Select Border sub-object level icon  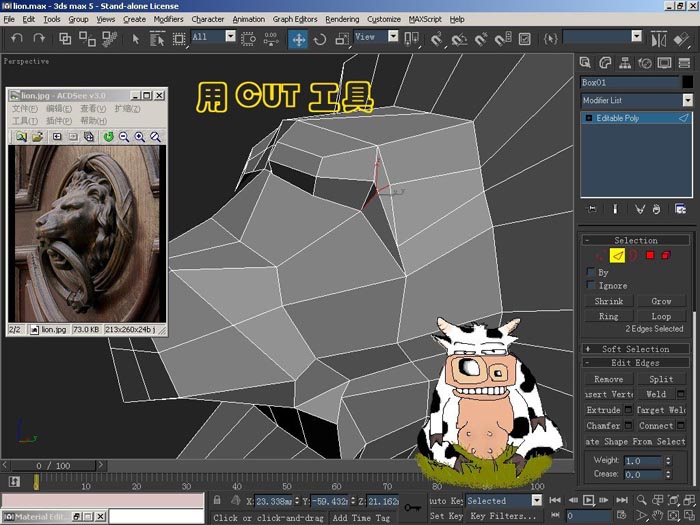(x=633, y=255)
